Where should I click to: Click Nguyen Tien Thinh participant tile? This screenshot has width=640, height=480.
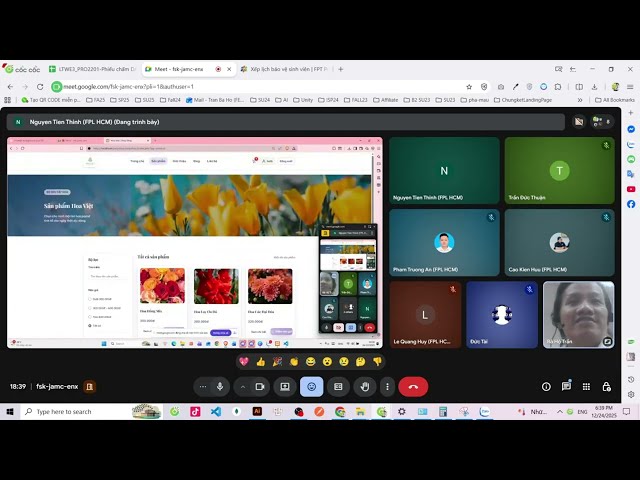(444, 170)
